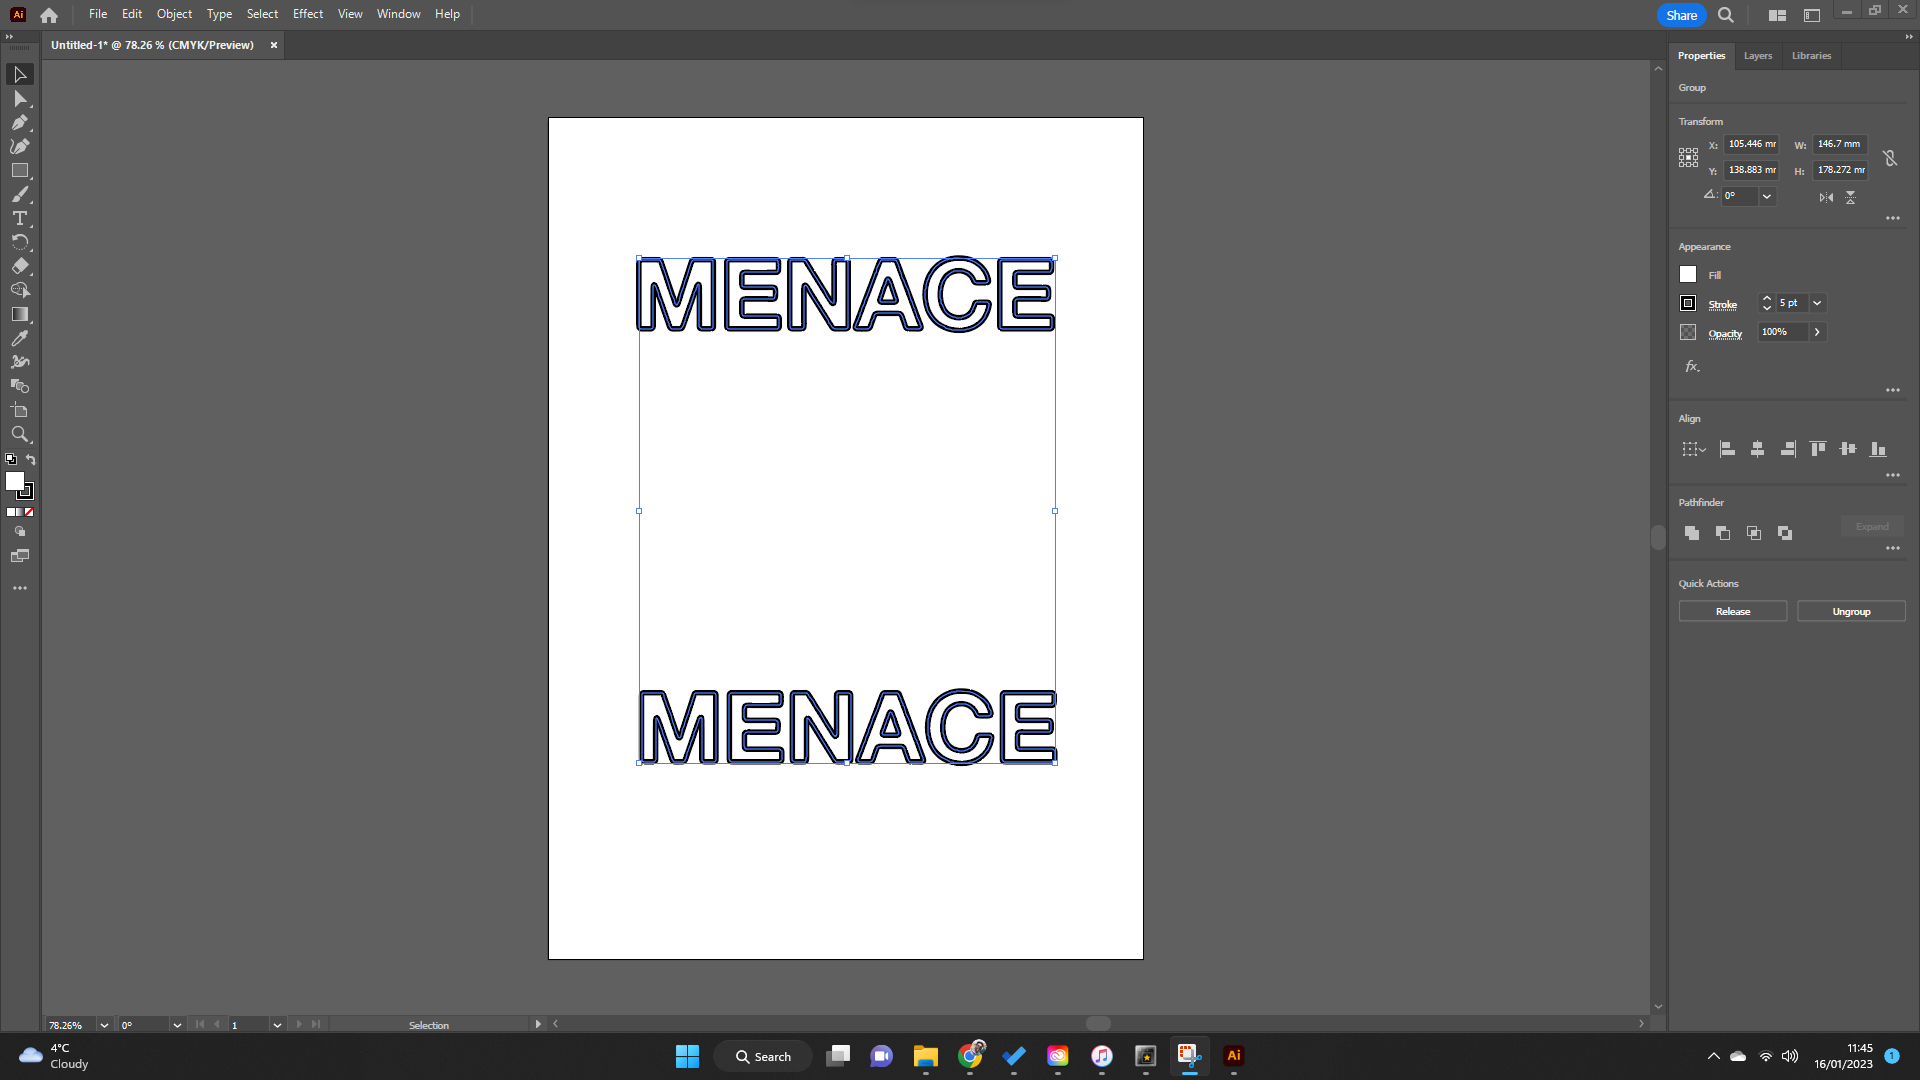The height and width of the screenshot is (1080, 1920).
Task: Select the Eyedropper tool
Action: point(20,338)
